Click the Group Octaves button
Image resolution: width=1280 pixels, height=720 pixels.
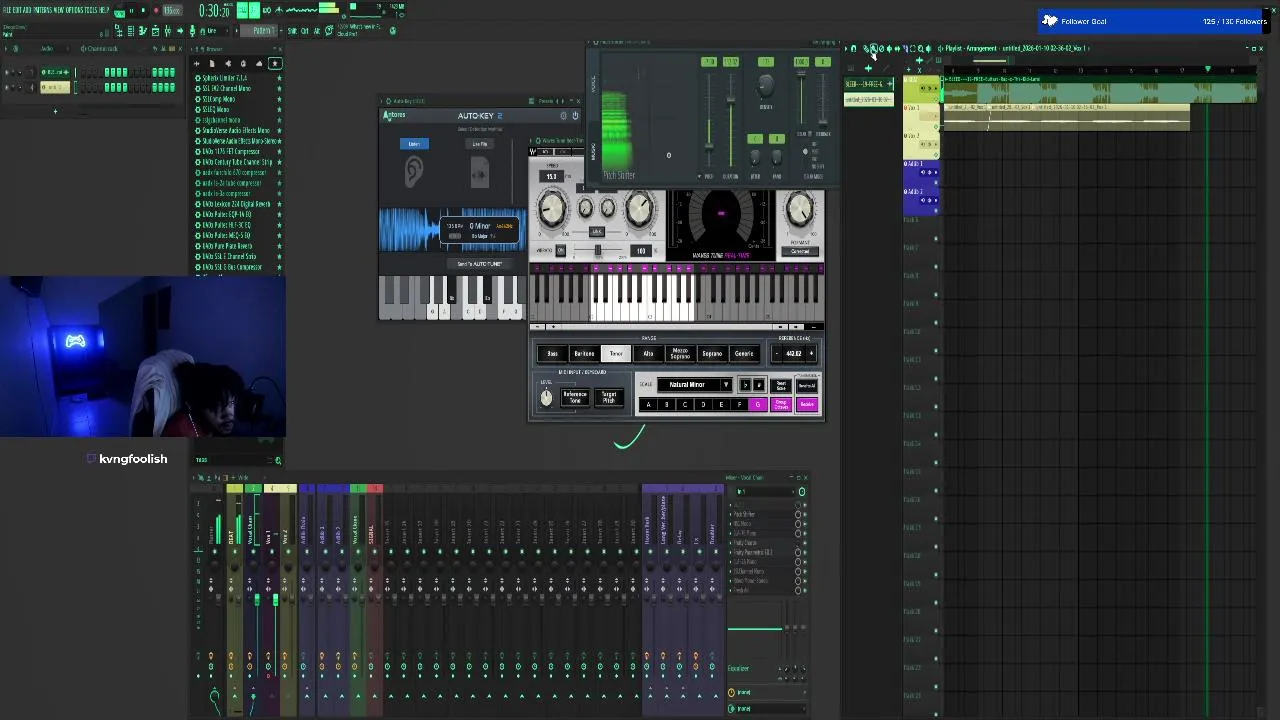click(x=781, y=405)
